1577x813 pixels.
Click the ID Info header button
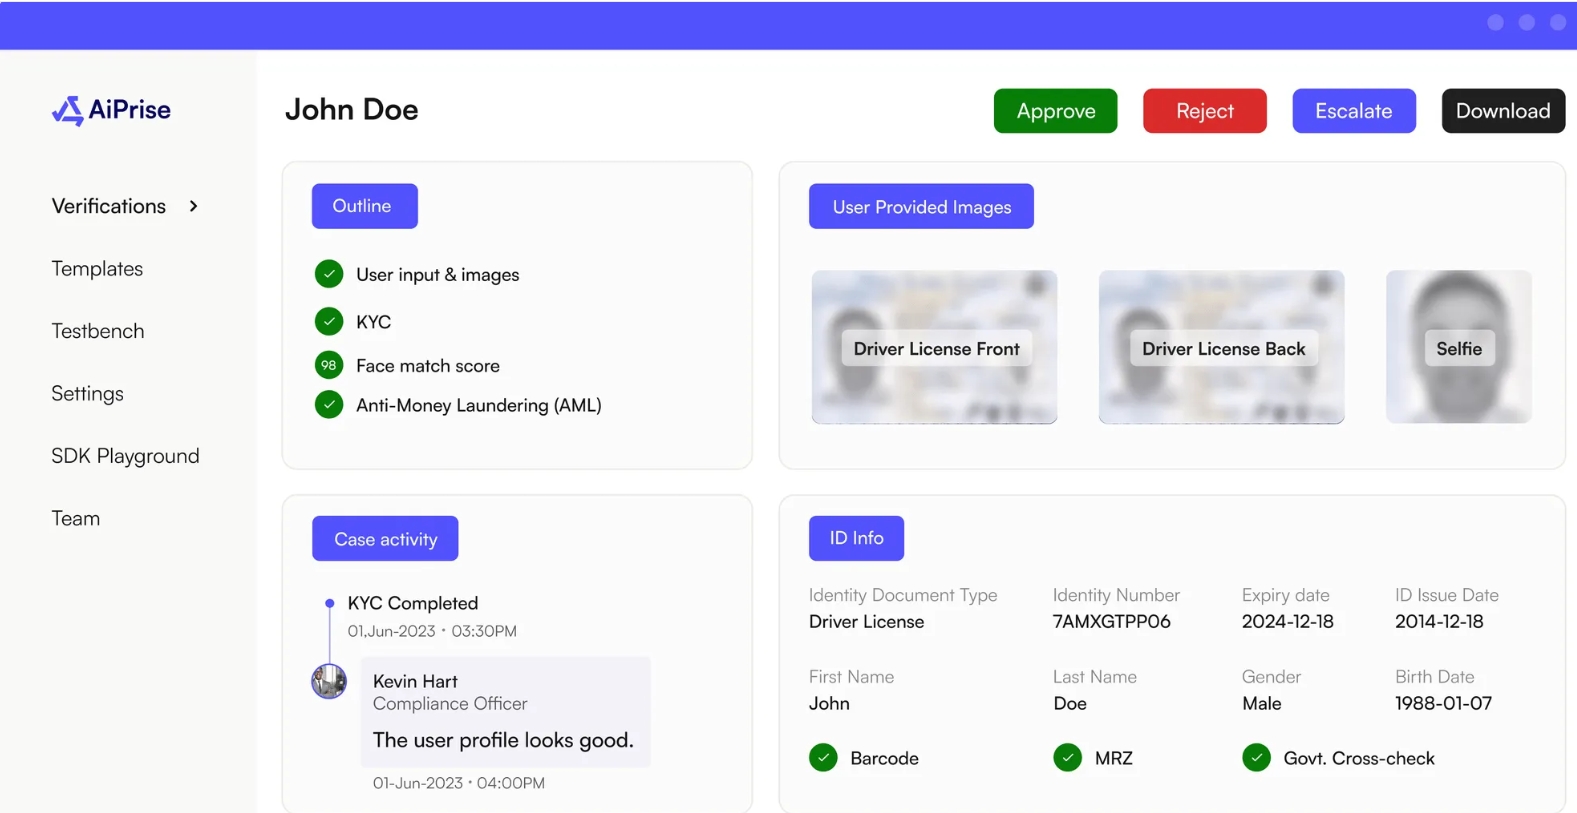click(856, 538)
